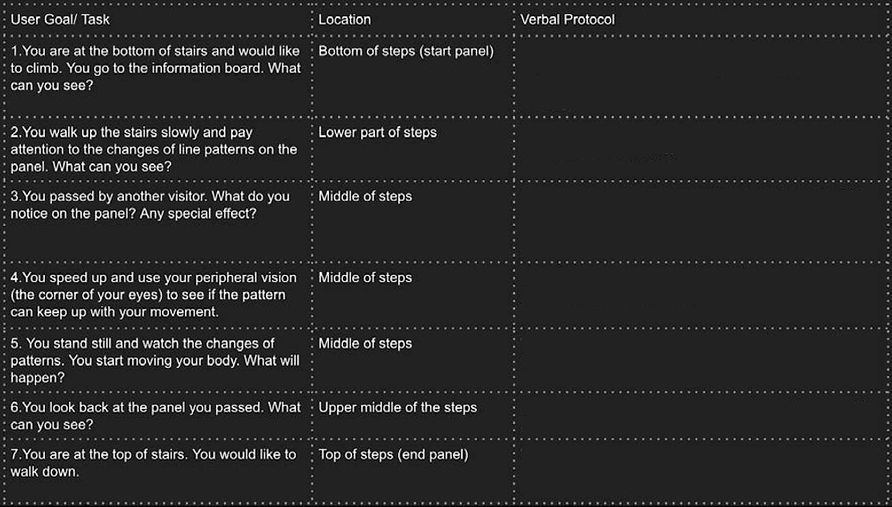Select task 7 about walking down
The width and height of the screenshot is (892, 507).
[153, 463]
